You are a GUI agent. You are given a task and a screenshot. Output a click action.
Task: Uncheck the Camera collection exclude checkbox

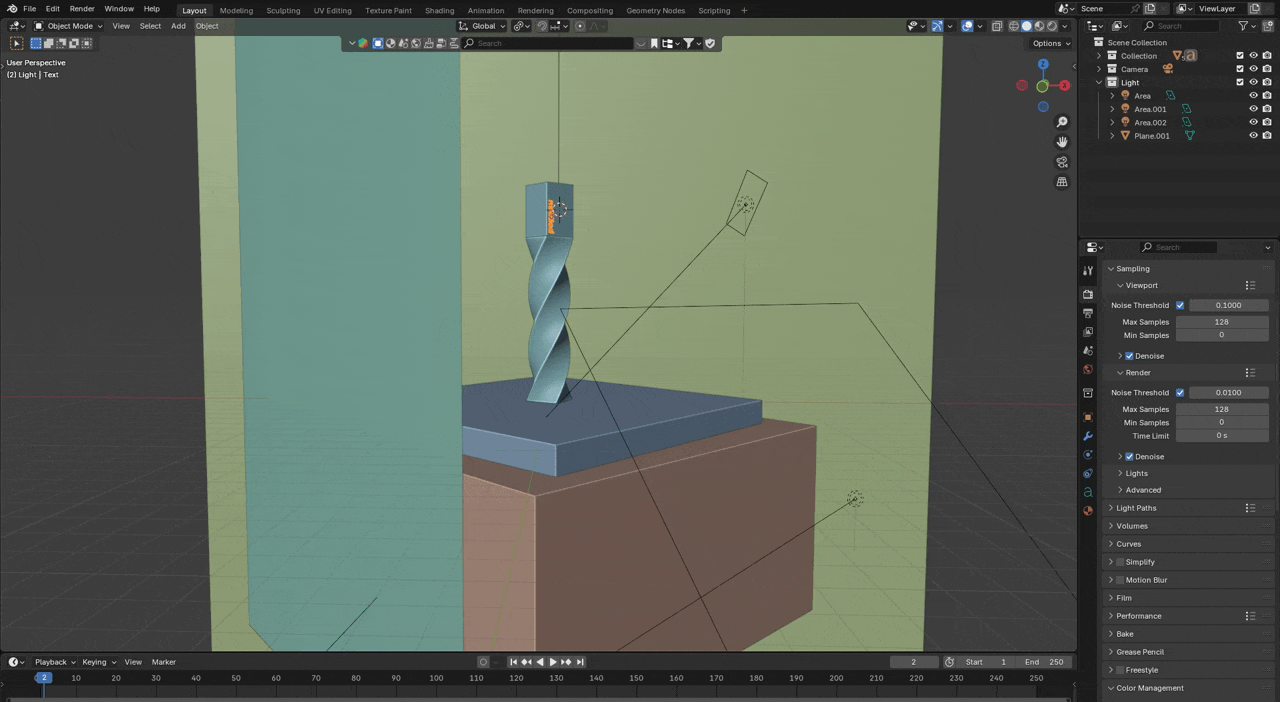(1240, 69)
